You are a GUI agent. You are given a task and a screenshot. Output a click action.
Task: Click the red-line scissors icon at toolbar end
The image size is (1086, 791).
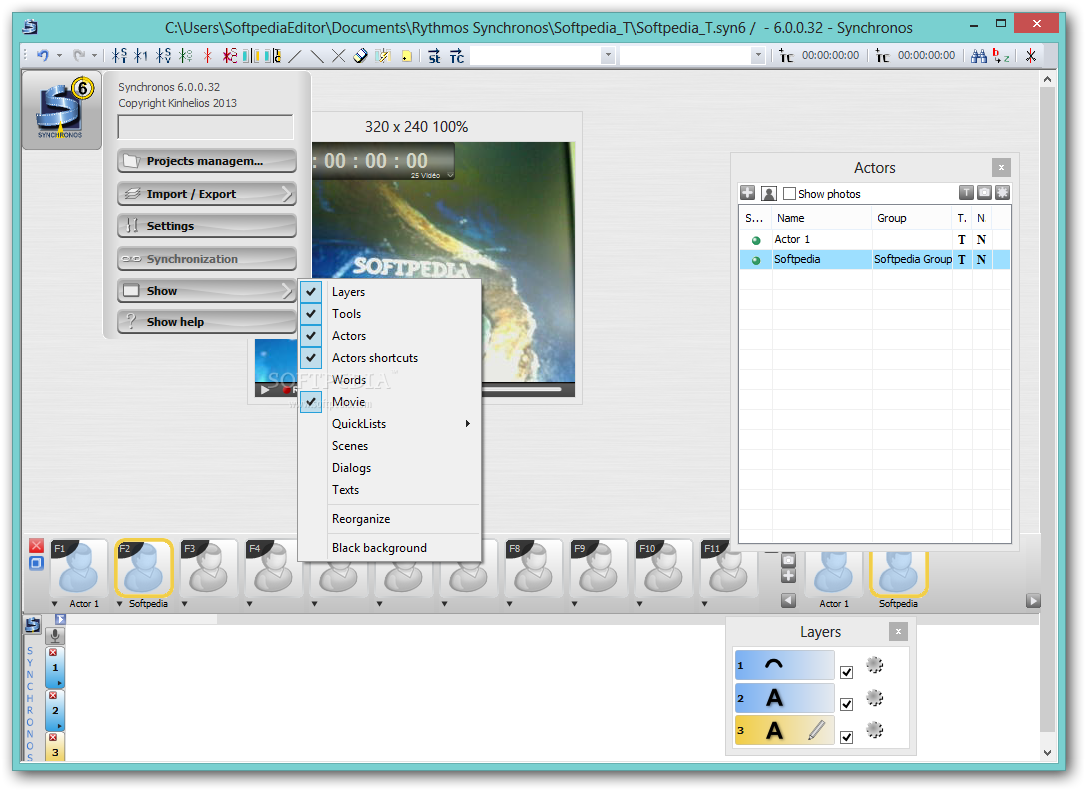1031,56
